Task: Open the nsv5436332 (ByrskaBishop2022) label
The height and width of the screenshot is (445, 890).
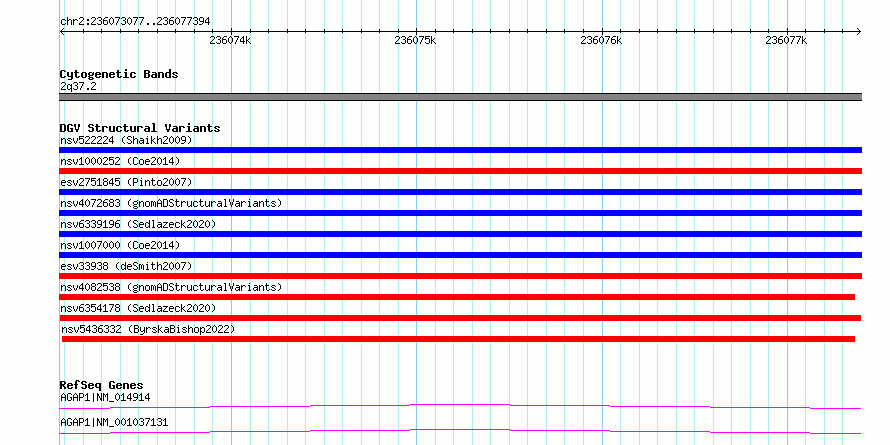Action: [x=148, y=329]
